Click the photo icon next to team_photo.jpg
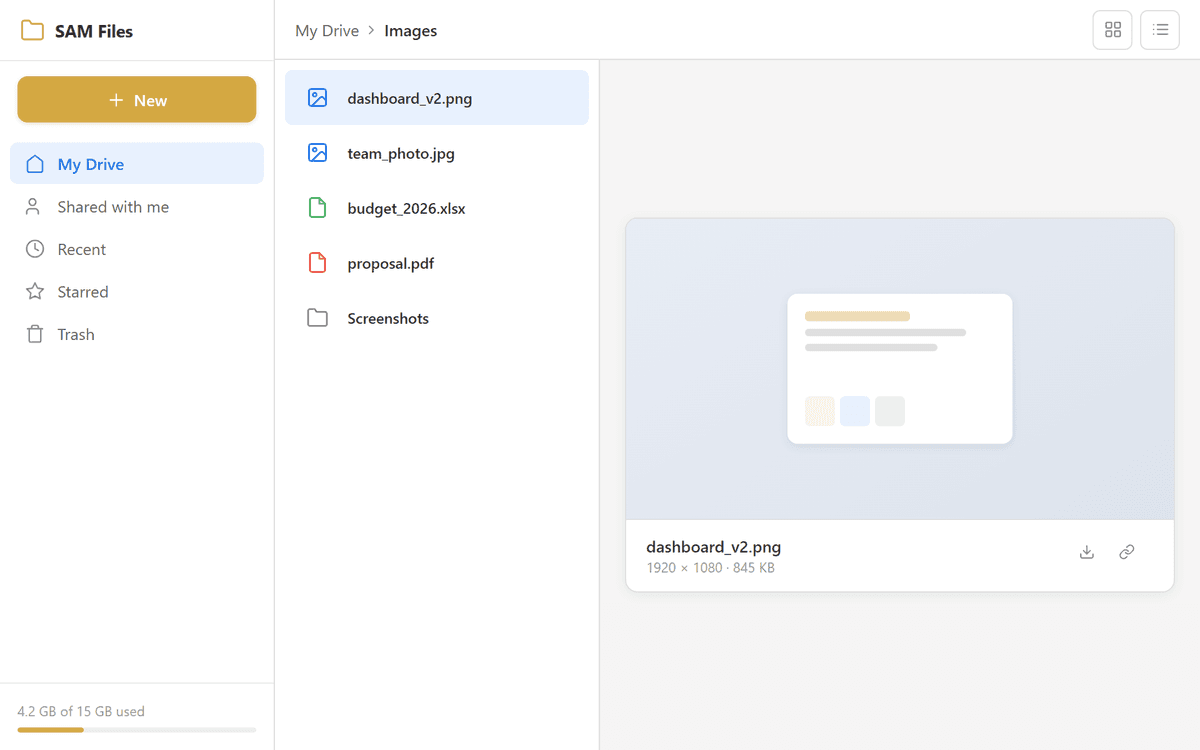Screen dimensions: 1200x750 point(317,152)
